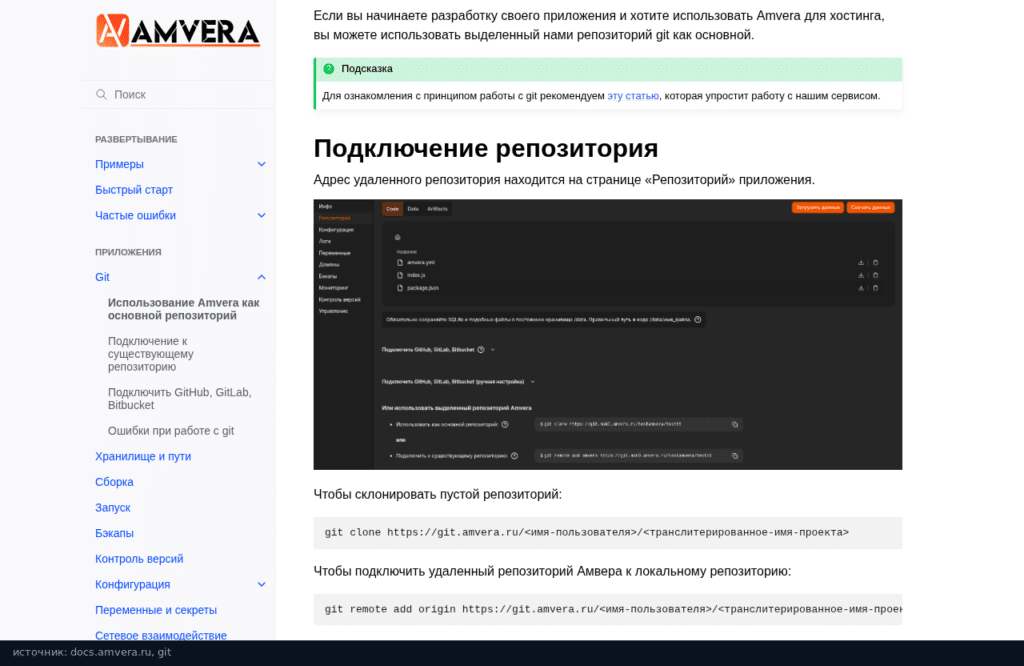Click the git clone code block

pyautogui.click(x=607, y=533)
